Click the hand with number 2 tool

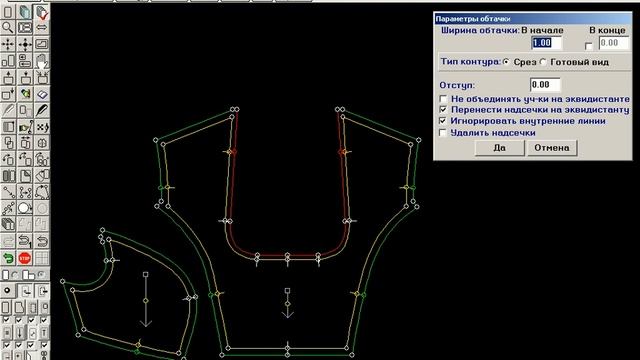[42, 61]
